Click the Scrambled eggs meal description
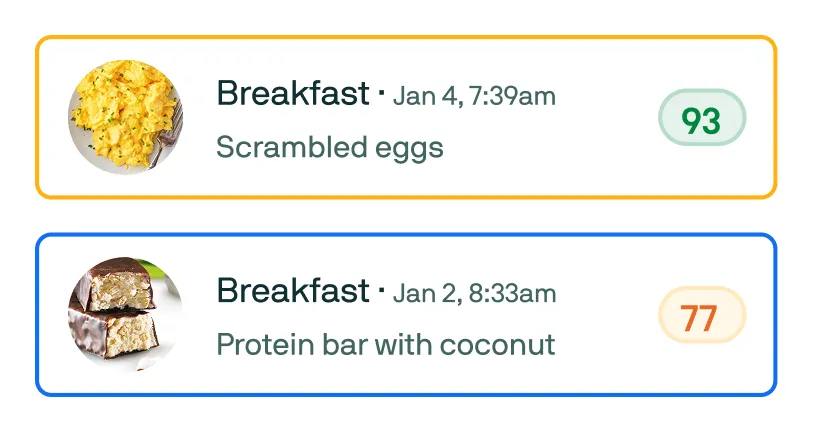The width and height of the screenshot is (813, 432). pyautogui.click(x=330, y=148)
